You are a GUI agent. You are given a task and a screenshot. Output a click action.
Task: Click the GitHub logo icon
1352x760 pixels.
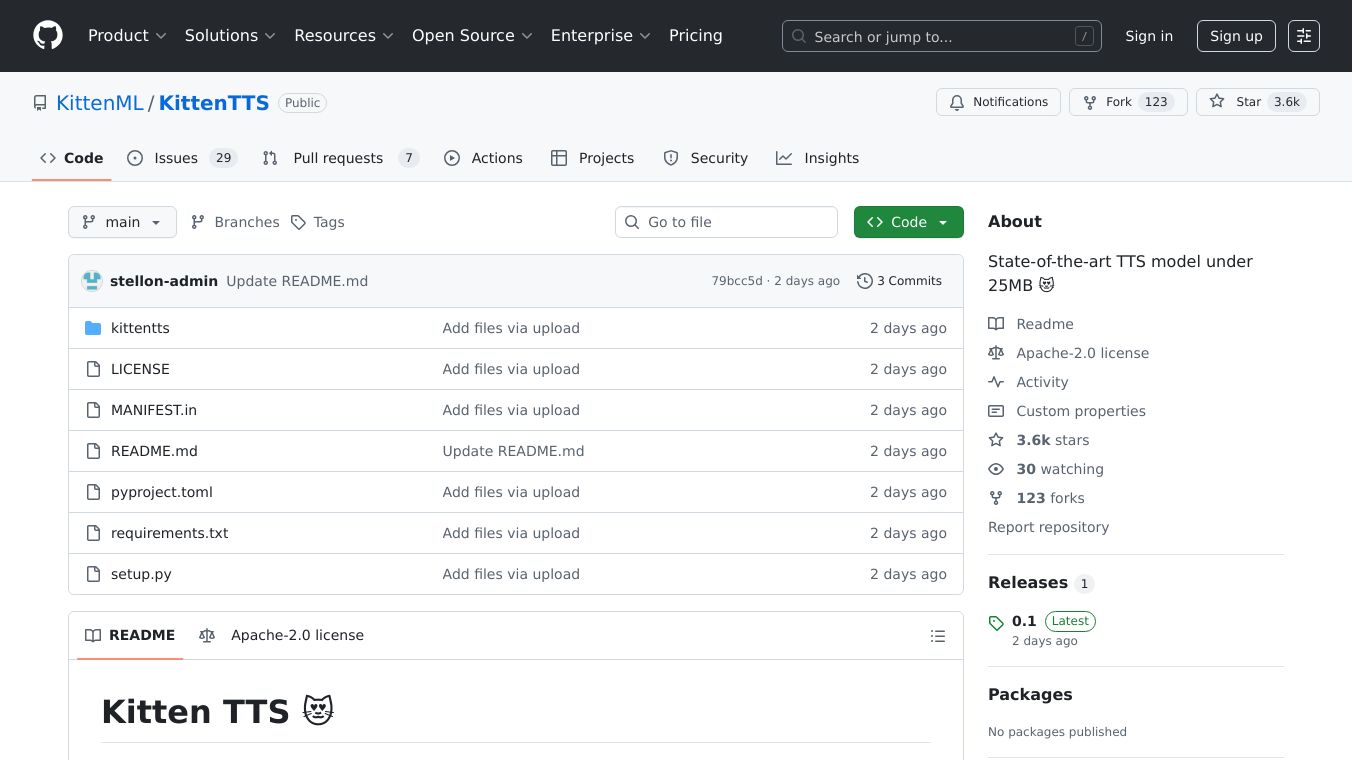coord(48,36)
